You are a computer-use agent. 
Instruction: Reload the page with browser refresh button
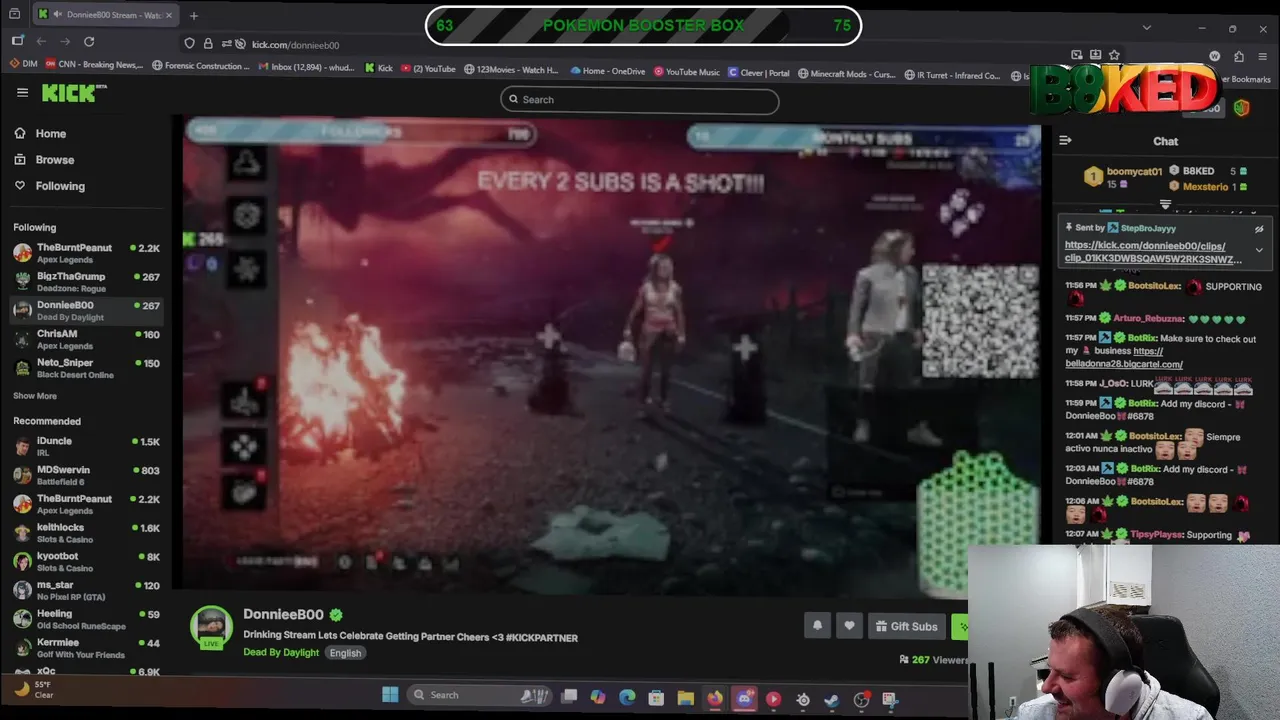coord(89,42)
